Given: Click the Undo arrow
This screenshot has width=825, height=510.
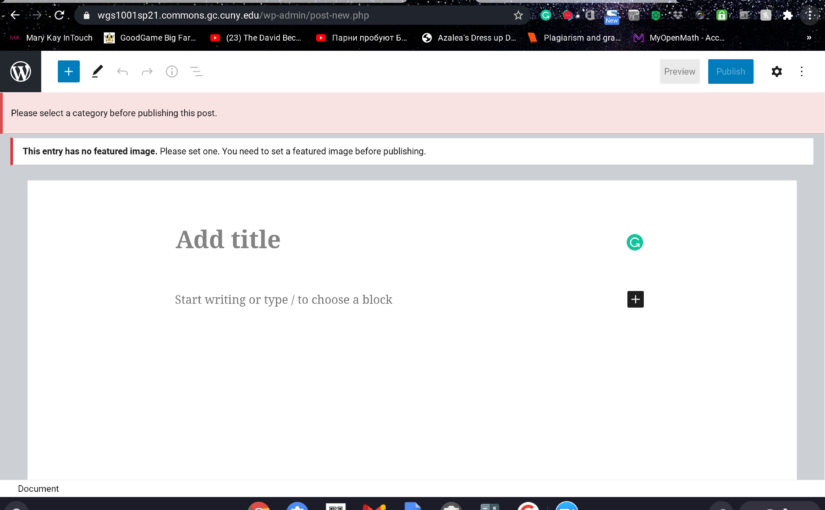Looking at the screenshot, I should tap(122, 72).
